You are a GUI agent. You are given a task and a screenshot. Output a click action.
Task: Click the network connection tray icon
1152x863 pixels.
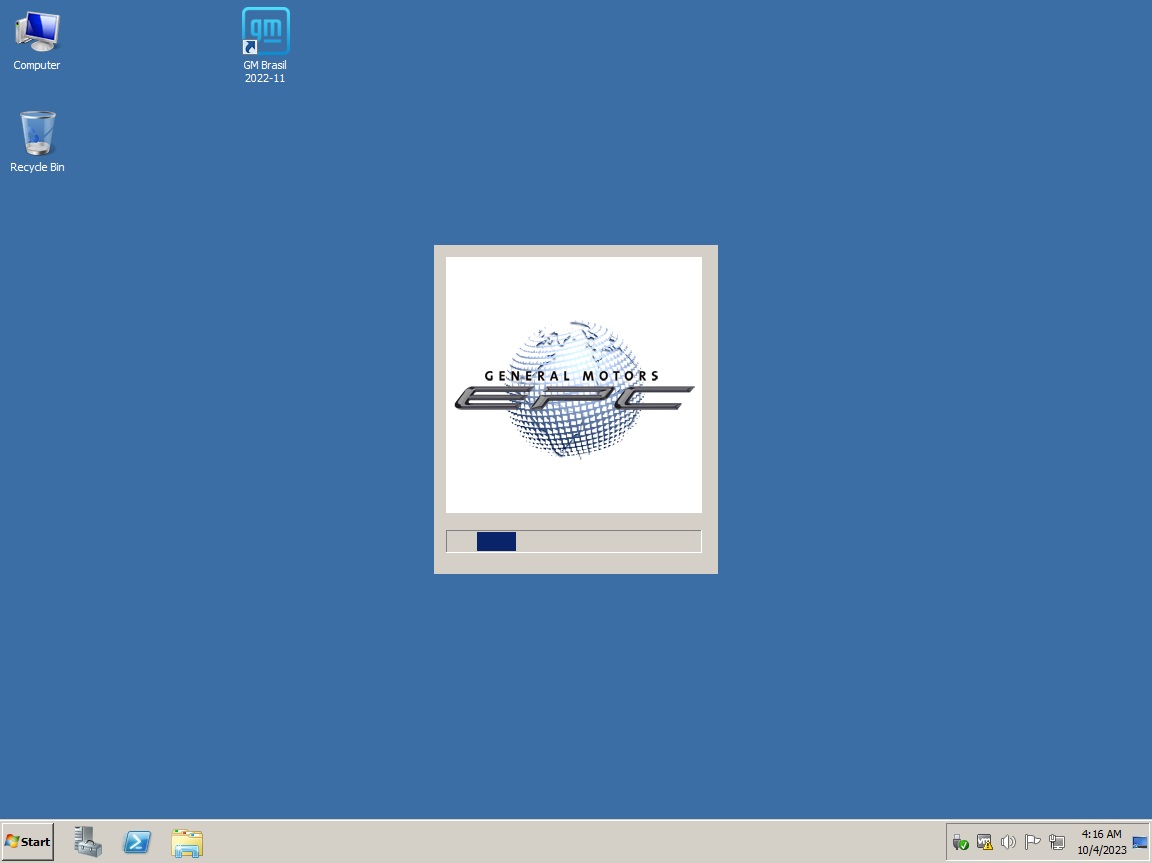[x=1056, y=842]
